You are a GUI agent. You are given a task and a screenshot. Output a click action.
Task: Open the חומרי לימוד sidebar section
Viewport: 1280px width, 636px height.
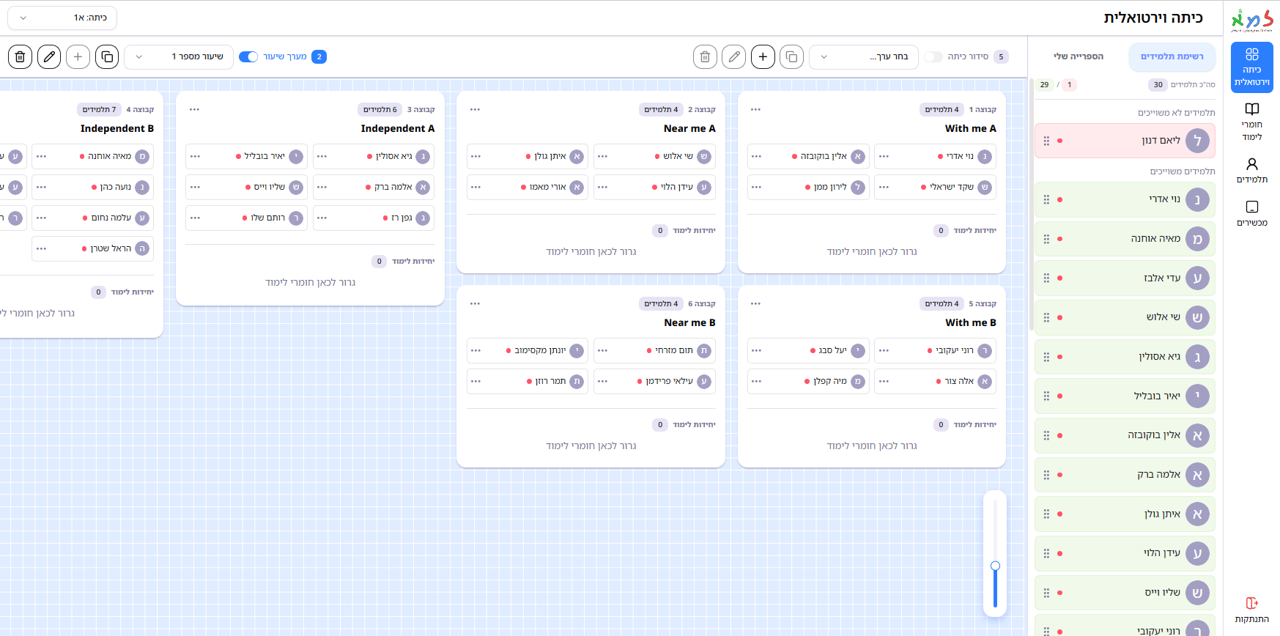pos(1251,121)
